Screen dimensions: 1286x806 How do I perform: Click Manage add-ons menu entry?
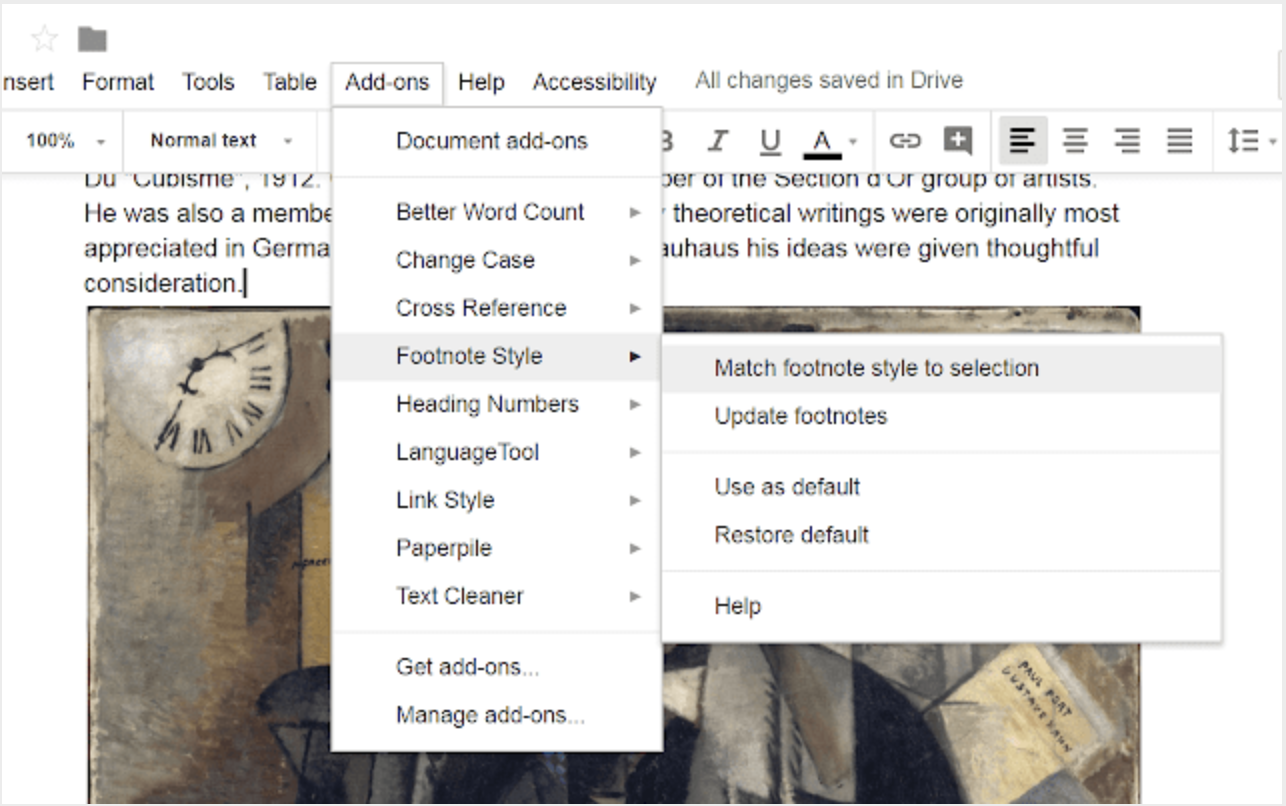(x=490, y=715)
